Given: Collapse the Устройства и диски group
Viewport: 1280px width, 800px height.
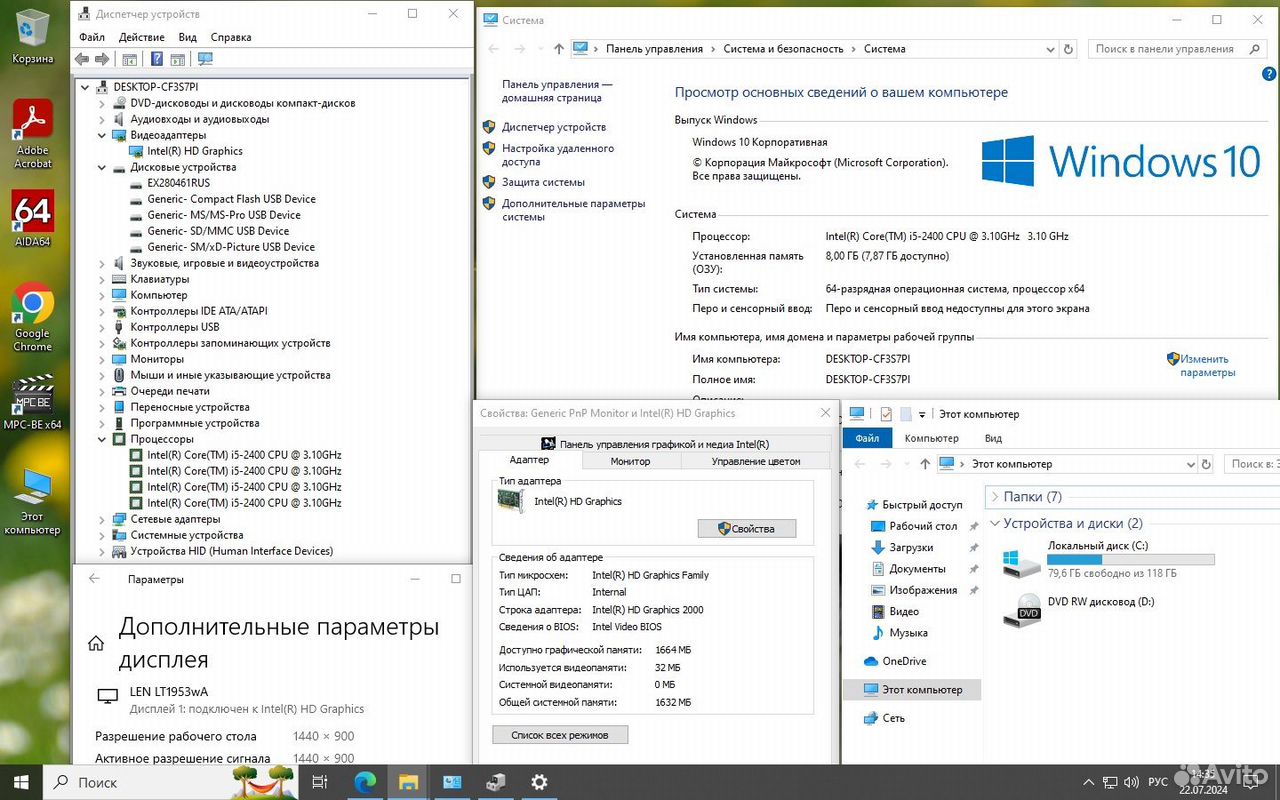Looking at the screenshot, I should click(995, 523).
